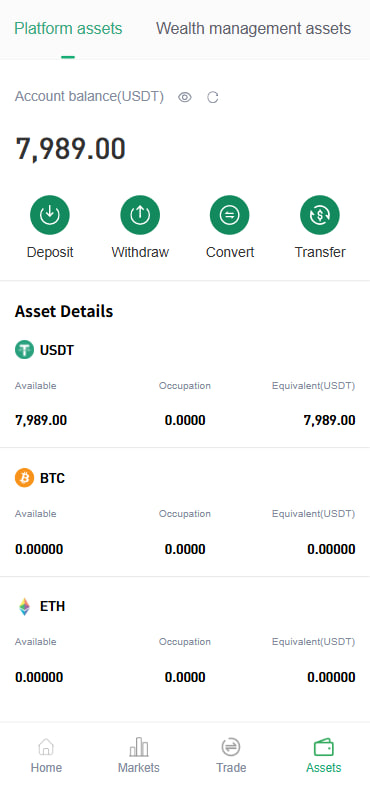Open Convert via its circular icon
Viewport: 370px width, 802px height.
point(230,215)
